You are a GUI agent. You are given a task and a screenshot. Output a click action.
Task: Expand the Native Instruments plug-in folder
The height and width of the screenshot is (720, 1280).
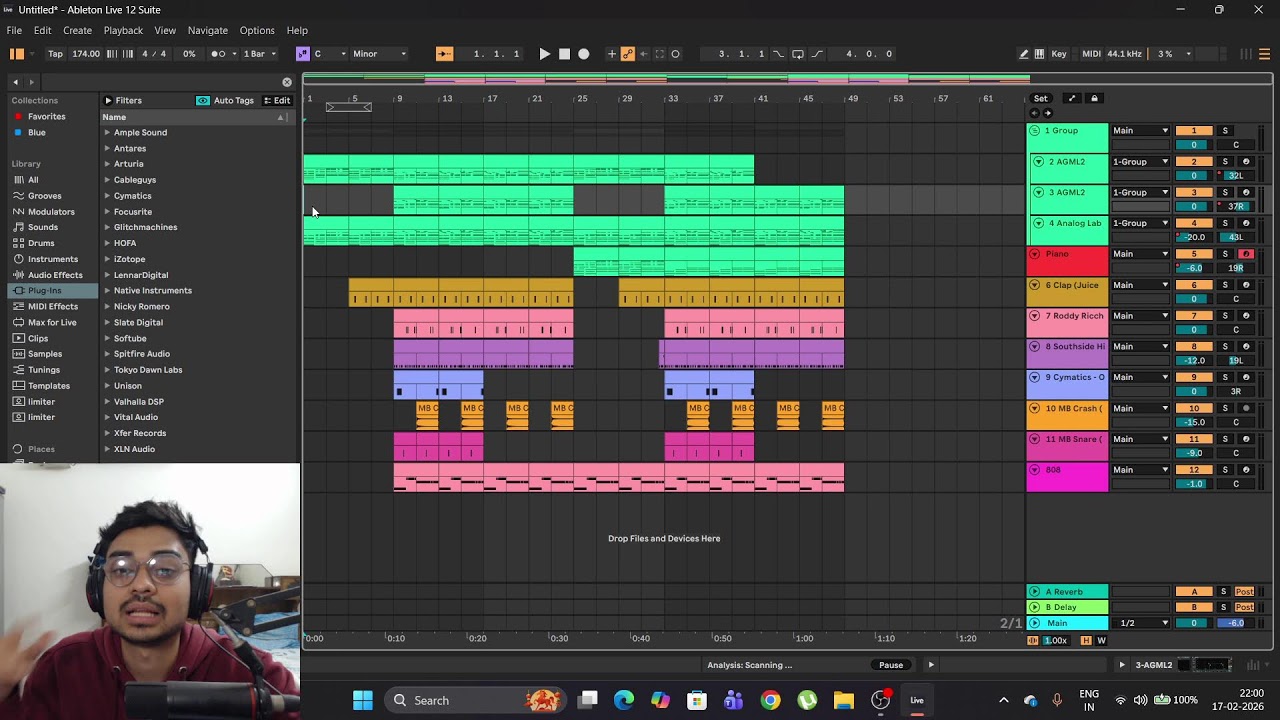[107, 291]
